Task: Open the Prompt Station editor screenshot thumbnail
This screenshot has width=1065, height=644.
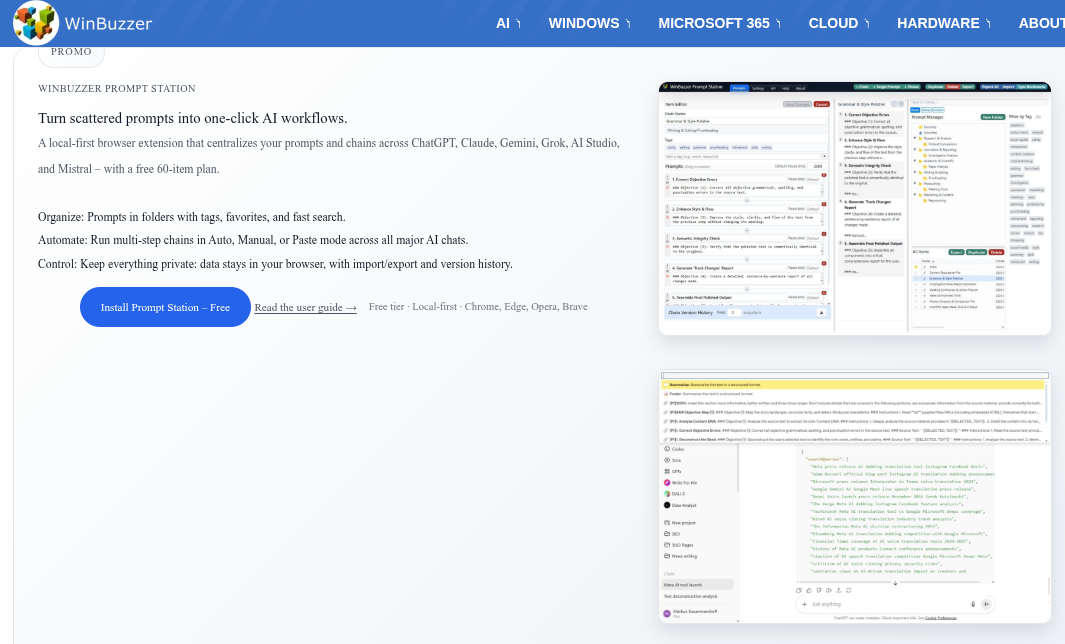Action: point(854,209)
